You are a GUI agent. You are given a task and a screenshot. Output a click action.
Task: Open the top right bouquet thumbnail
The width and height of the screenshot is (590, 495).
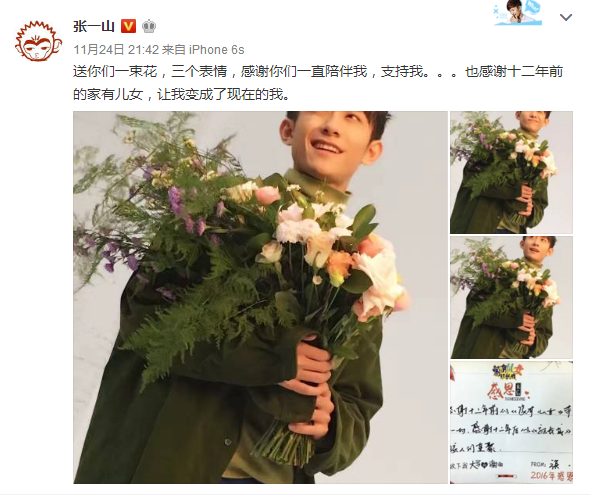coord(511,172)
